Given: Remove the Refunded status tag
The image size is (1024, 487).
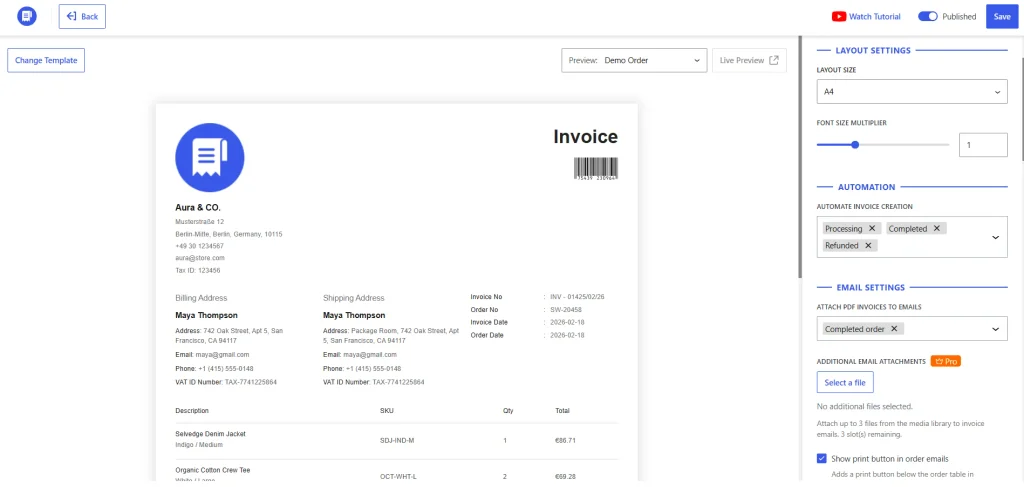Looking at the screenshot, I should (868, 245).
